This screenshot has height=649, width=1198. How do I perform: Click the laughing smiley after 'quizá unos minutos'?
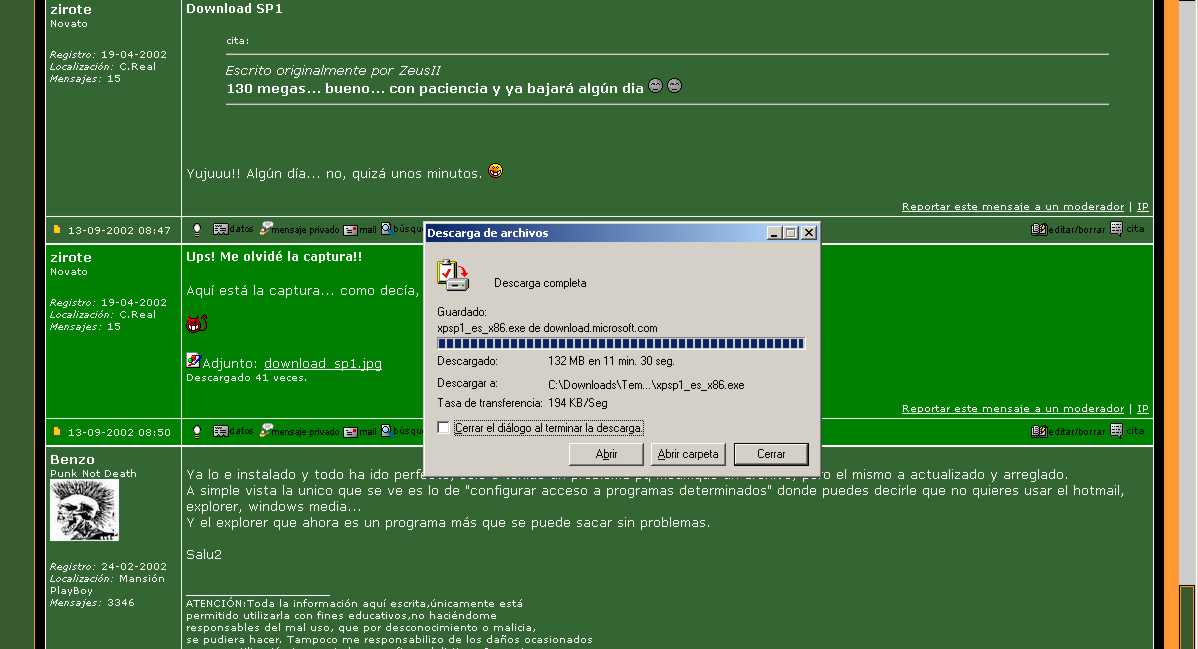point(495,171)
